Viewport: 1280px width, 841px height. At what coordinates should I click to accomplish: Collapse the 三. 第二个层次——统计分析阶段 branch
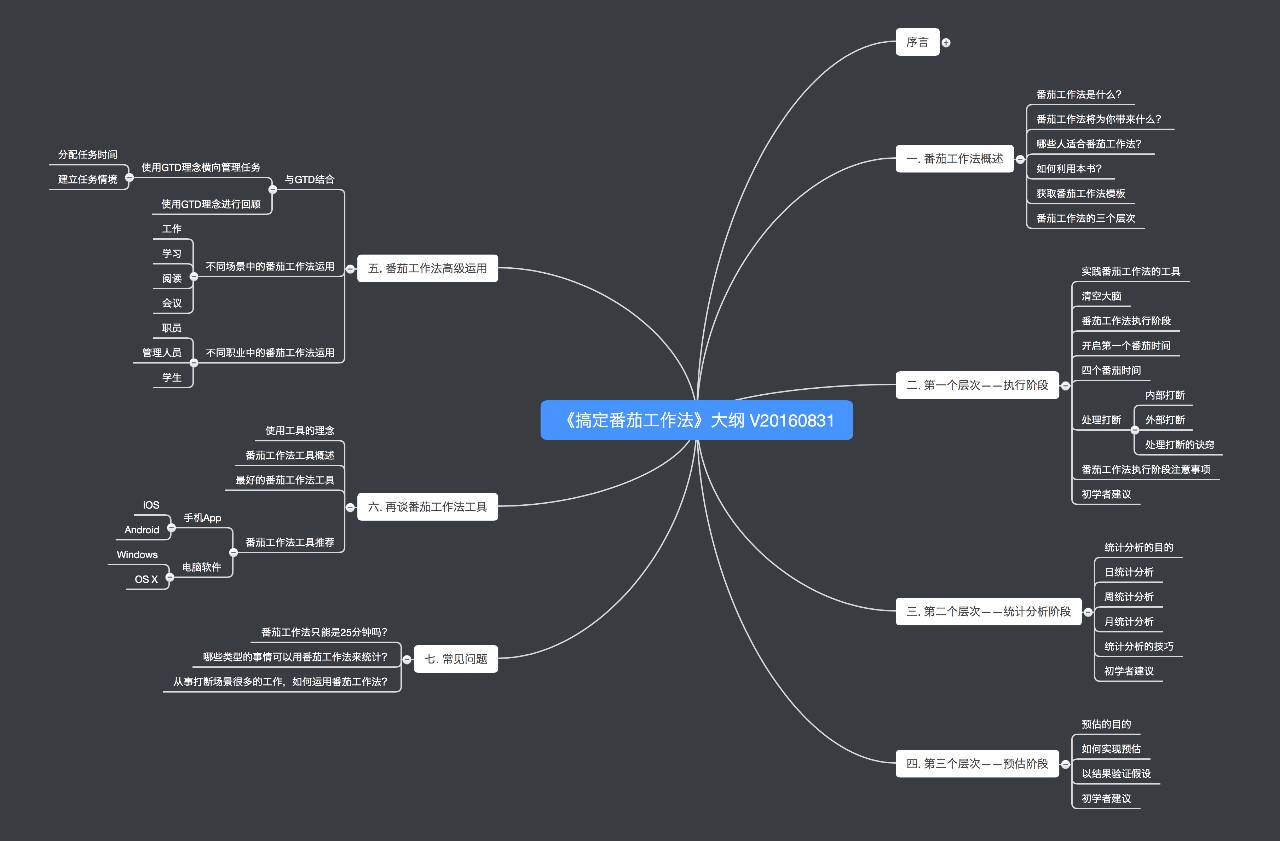(x=1087, y=612)
